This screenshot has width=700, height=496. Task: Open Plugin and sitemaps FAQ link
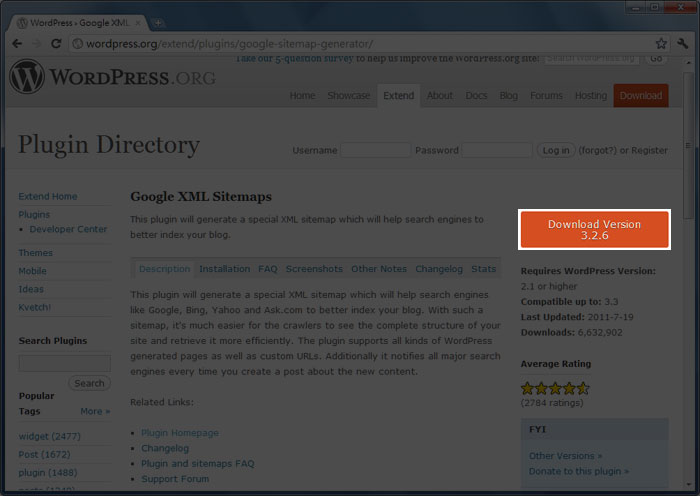pyautogui.click(x=198, y=463)
